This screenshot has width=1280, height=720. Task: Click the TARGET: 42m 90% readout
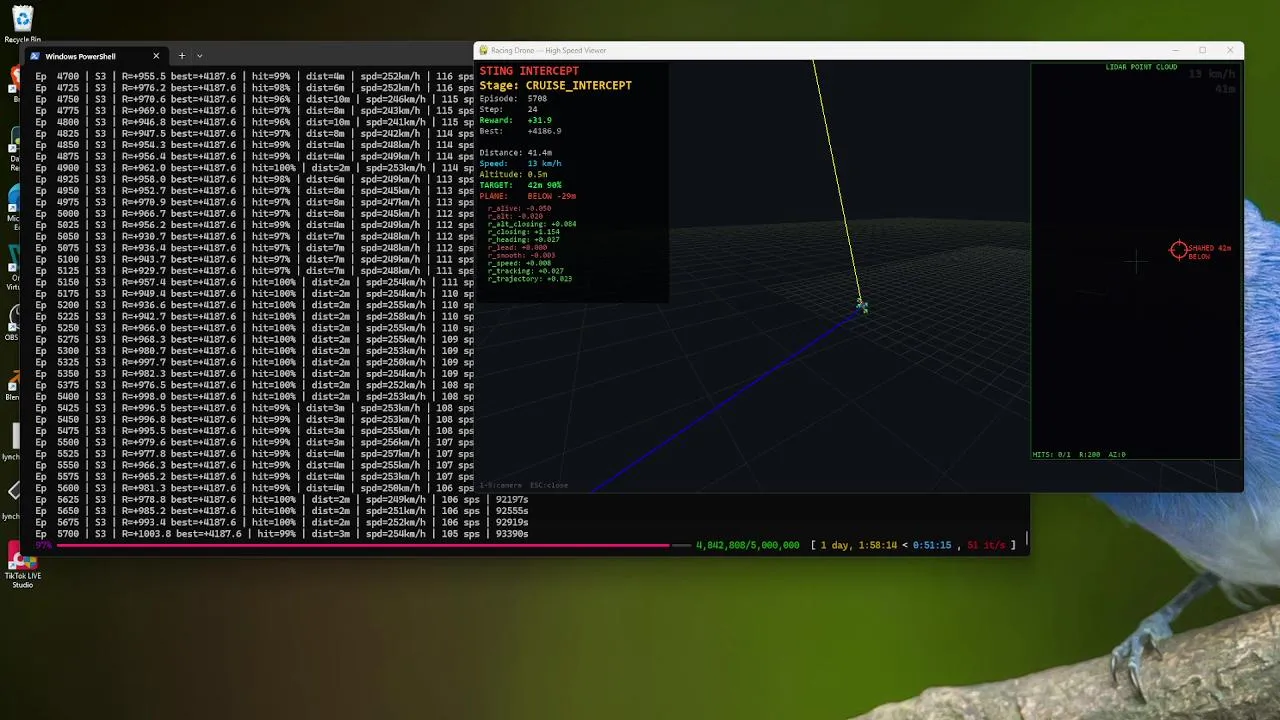(x=520, y=185)
